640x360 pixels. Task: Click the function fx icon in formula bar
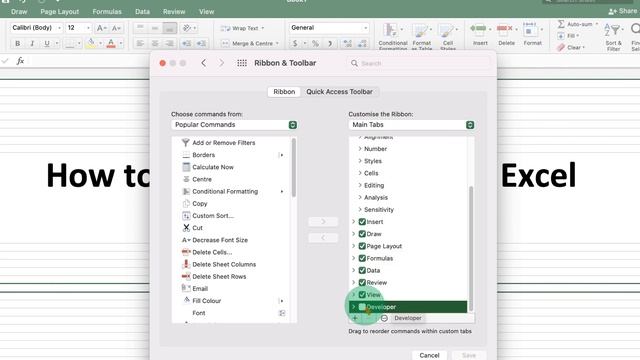point(20,61)
